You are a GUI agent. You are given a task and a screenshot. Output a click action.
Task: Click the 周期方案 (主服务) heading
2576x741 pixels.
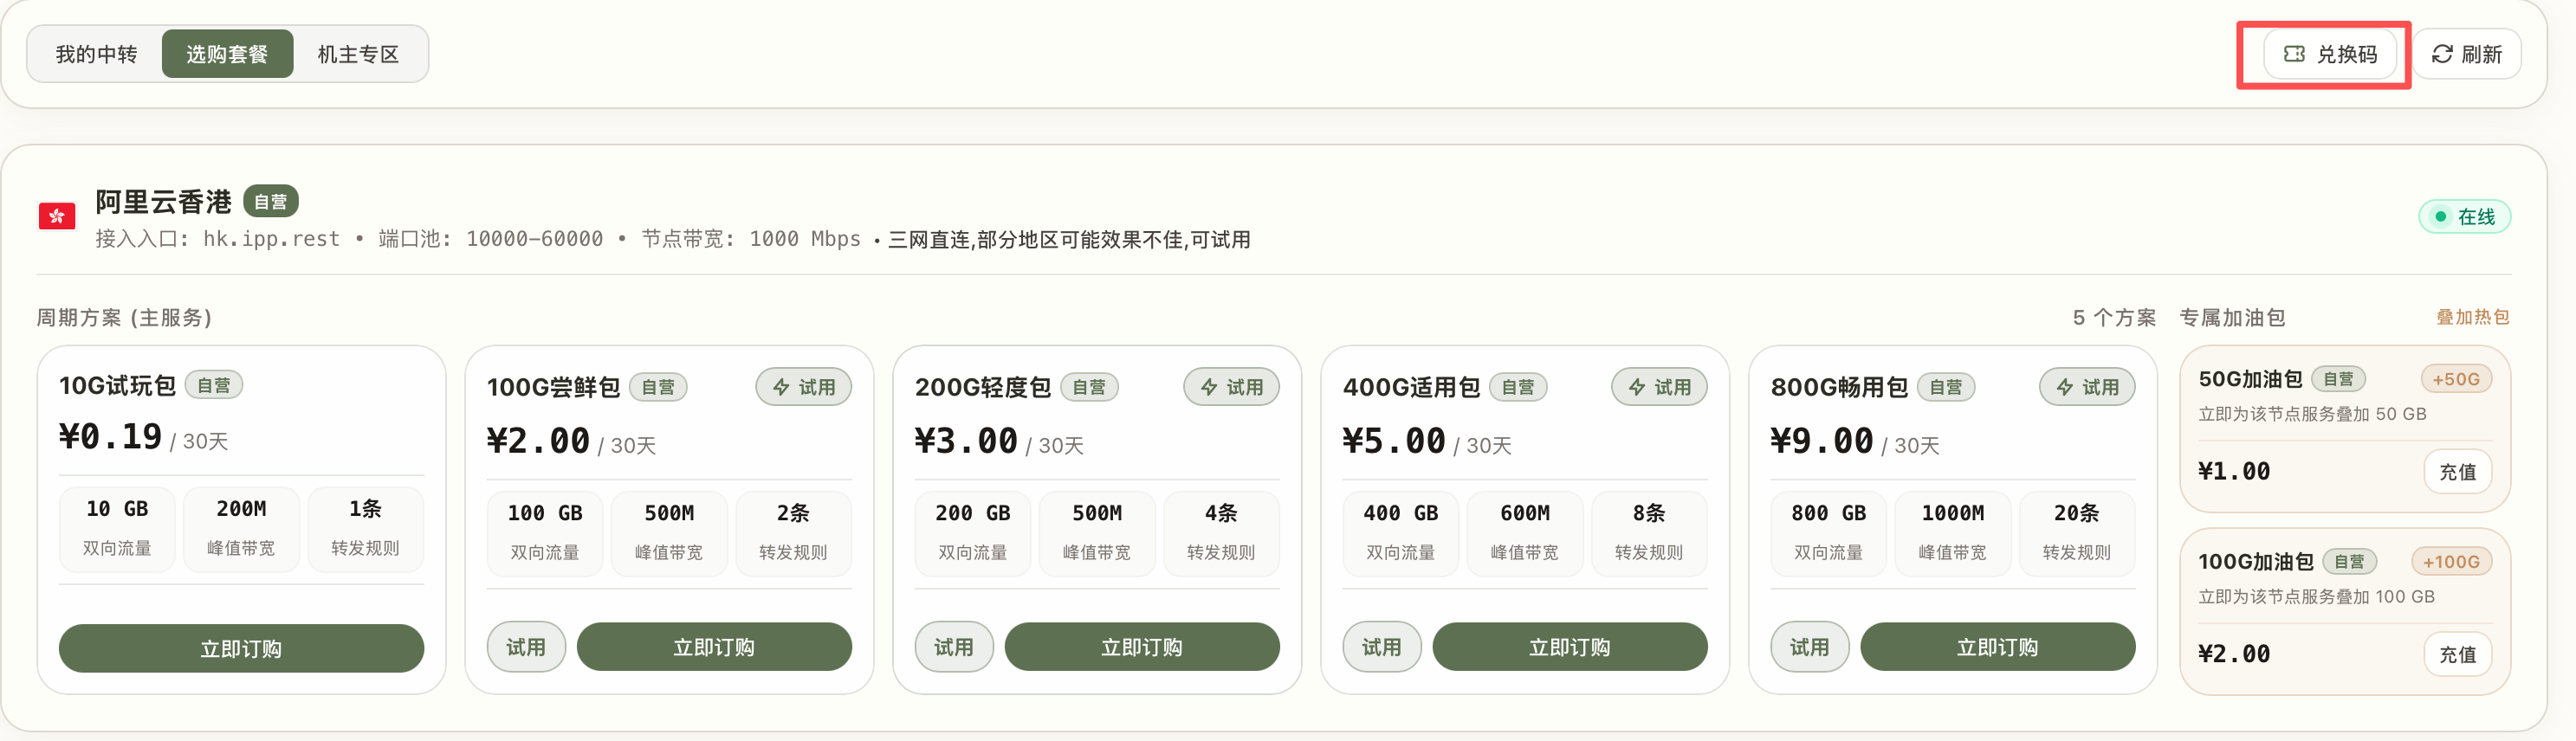click(x=125, y=317)
